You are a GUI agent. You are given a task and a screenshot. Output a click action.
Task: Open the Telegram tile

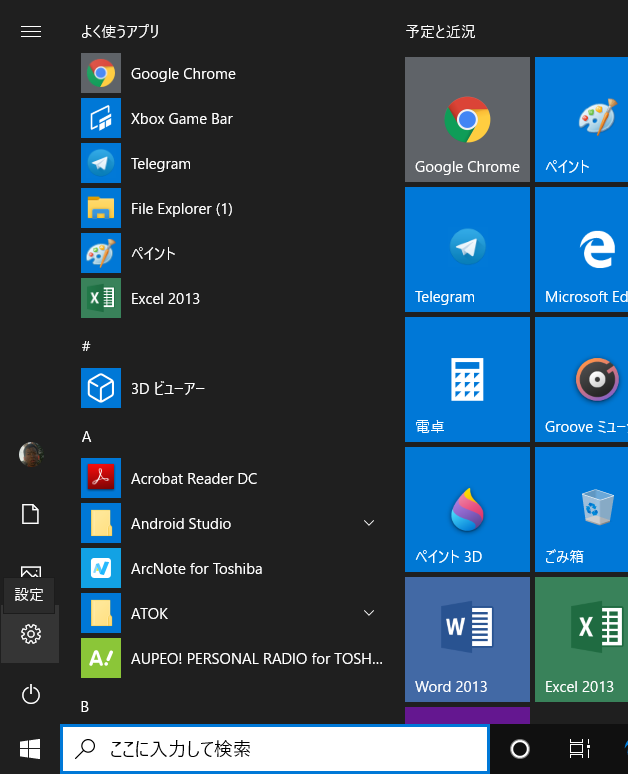point(467,249)
